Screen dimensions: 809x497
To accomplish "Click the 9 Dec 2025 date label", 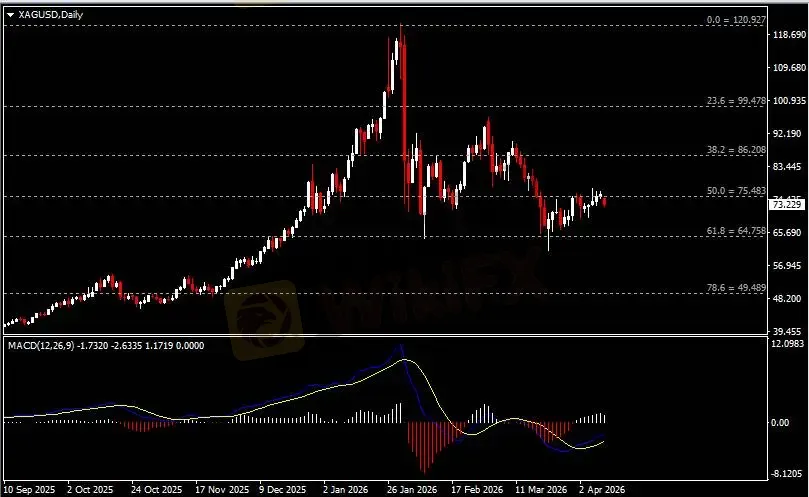I will coord(282,489).
